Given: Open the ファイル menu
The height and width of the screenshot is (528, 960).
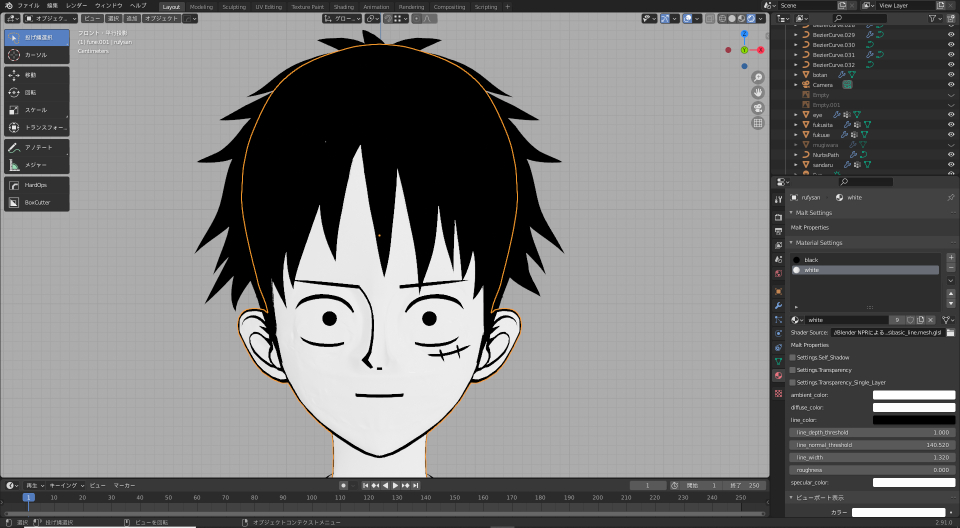Looking at the screenshot, I should tap(28, 6).
